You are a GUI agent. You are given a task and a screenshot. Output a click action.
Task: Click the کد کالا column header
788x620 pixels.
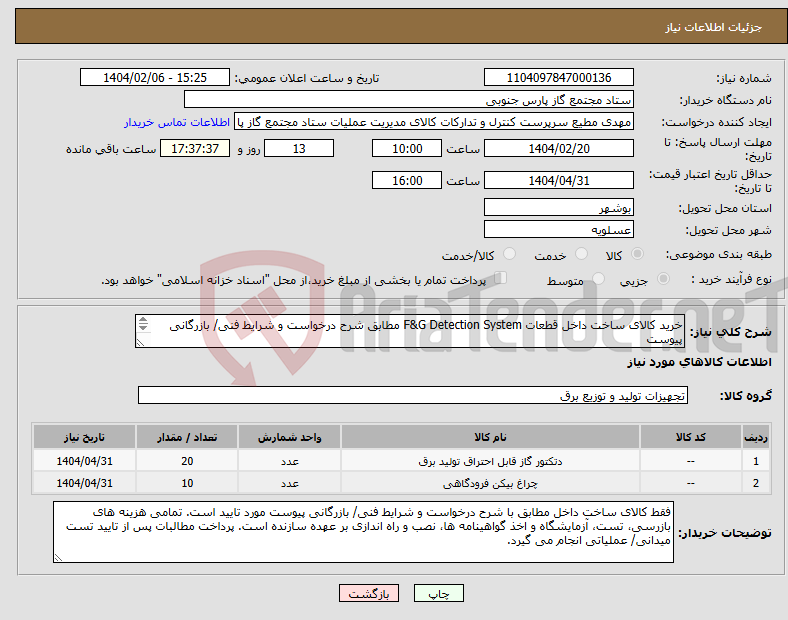click(691, 437)
